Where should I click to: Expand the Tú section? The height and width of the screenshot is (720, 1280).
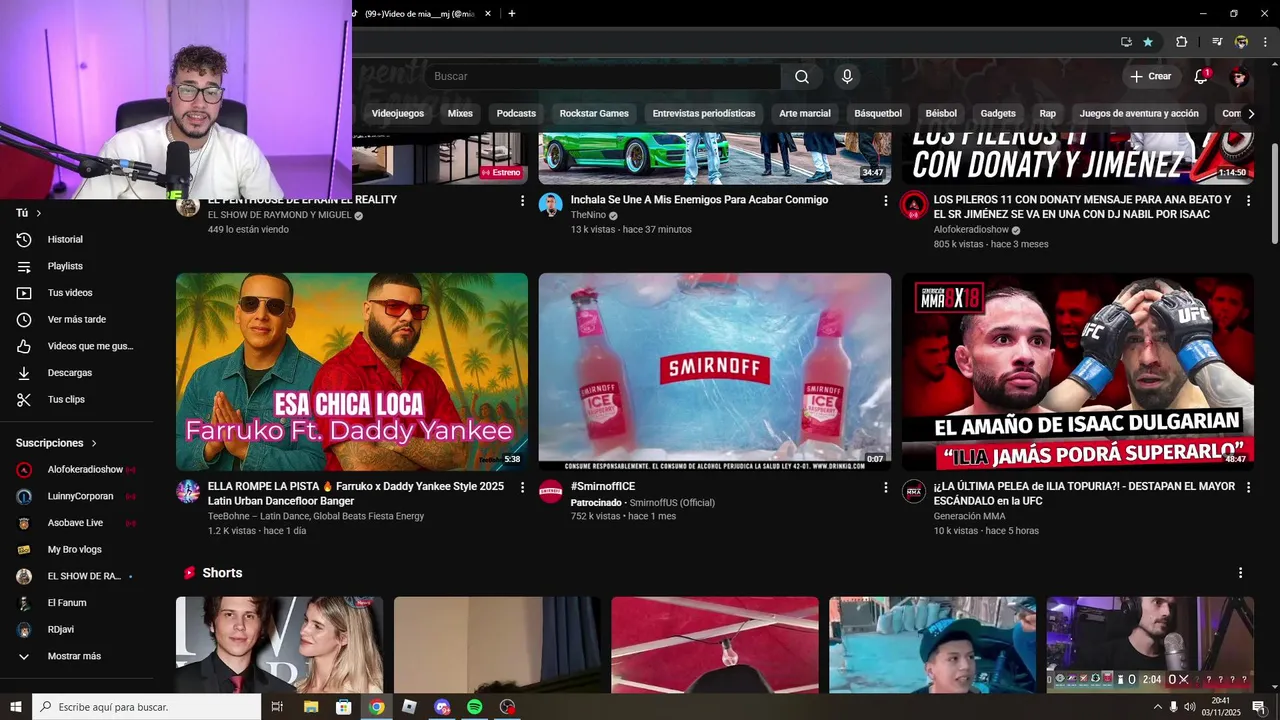30,213
